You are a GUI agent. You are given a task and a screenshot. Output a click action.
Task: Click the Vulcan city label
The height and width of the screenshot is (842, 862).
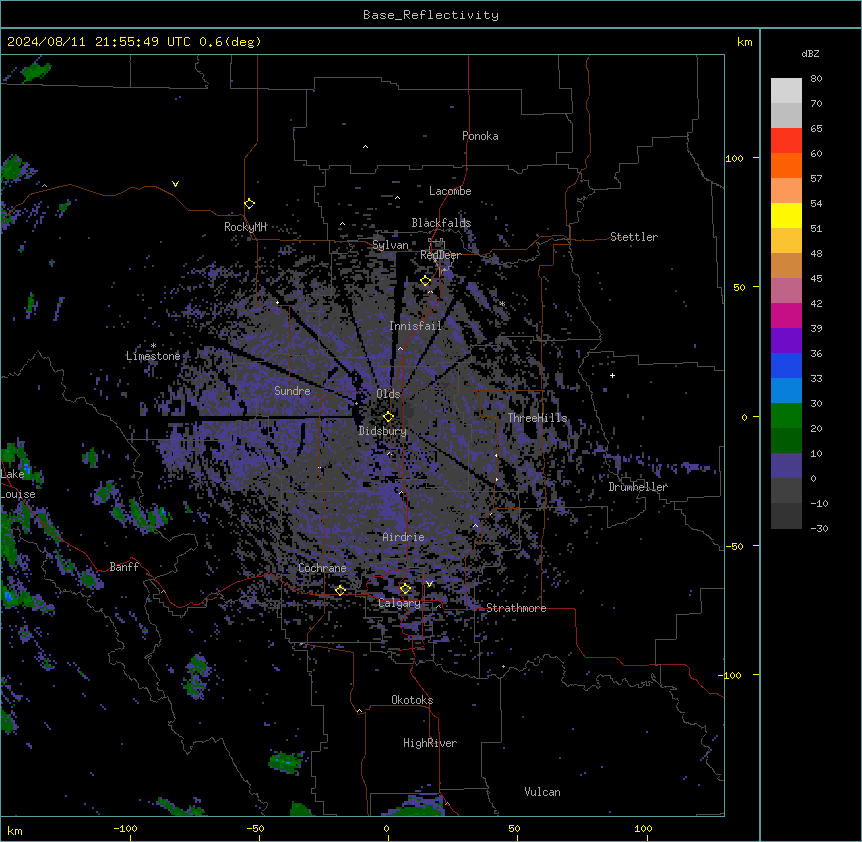click(543, 792)
